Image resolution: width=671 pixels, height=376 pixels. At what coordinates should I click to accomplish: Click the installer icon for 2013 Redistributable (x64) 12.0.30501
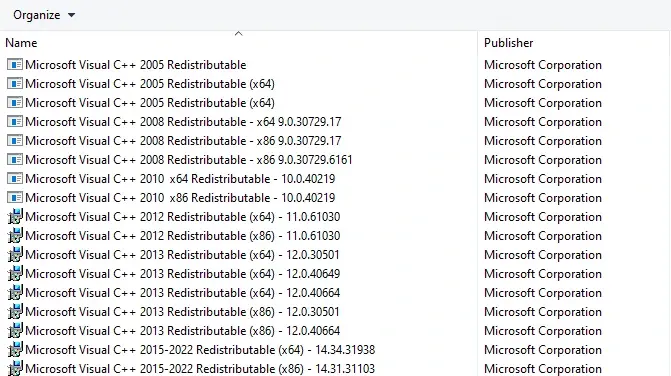pyautogui.click(x=15, y=255)
